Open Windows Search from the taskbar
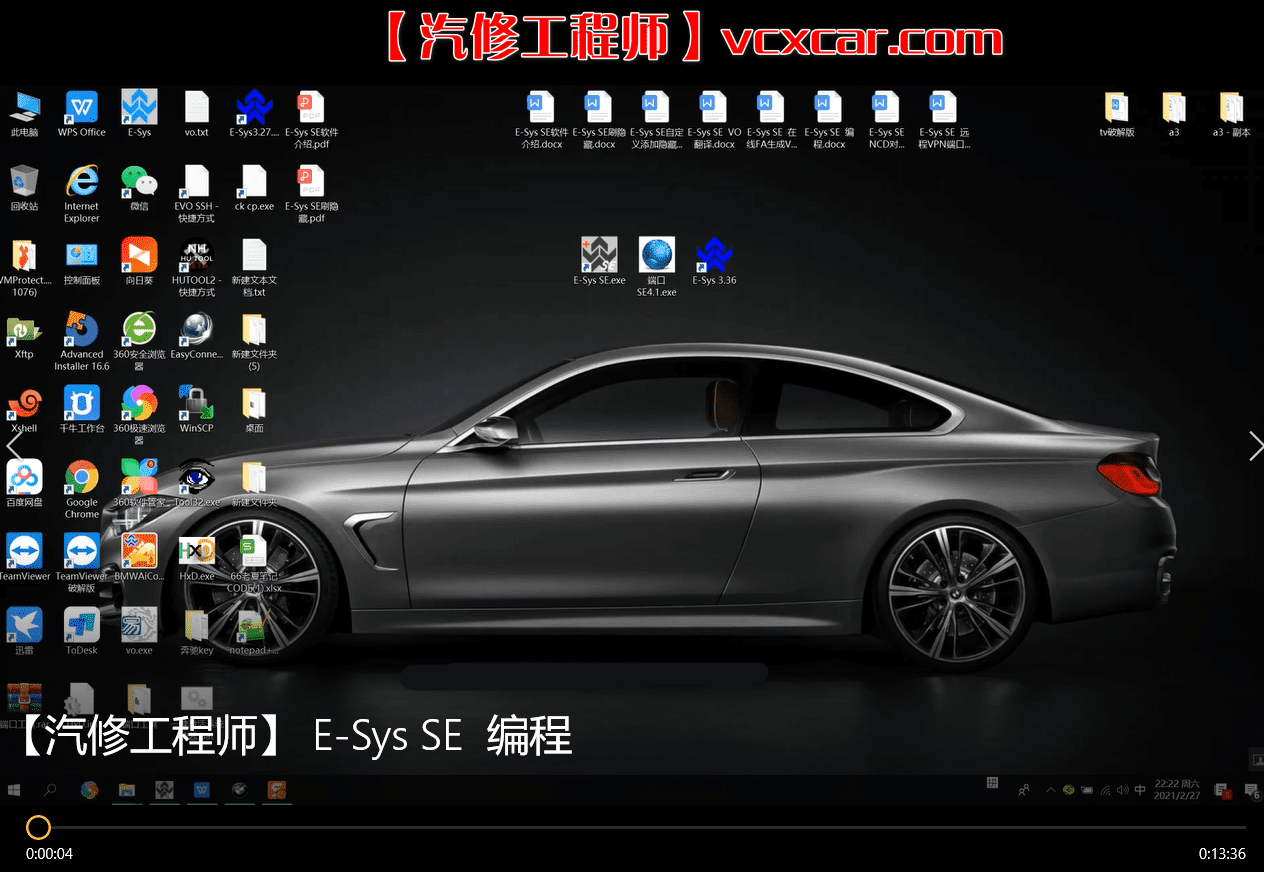The width and height of the screenshot is (1264, 872). [x=49, y=790]
